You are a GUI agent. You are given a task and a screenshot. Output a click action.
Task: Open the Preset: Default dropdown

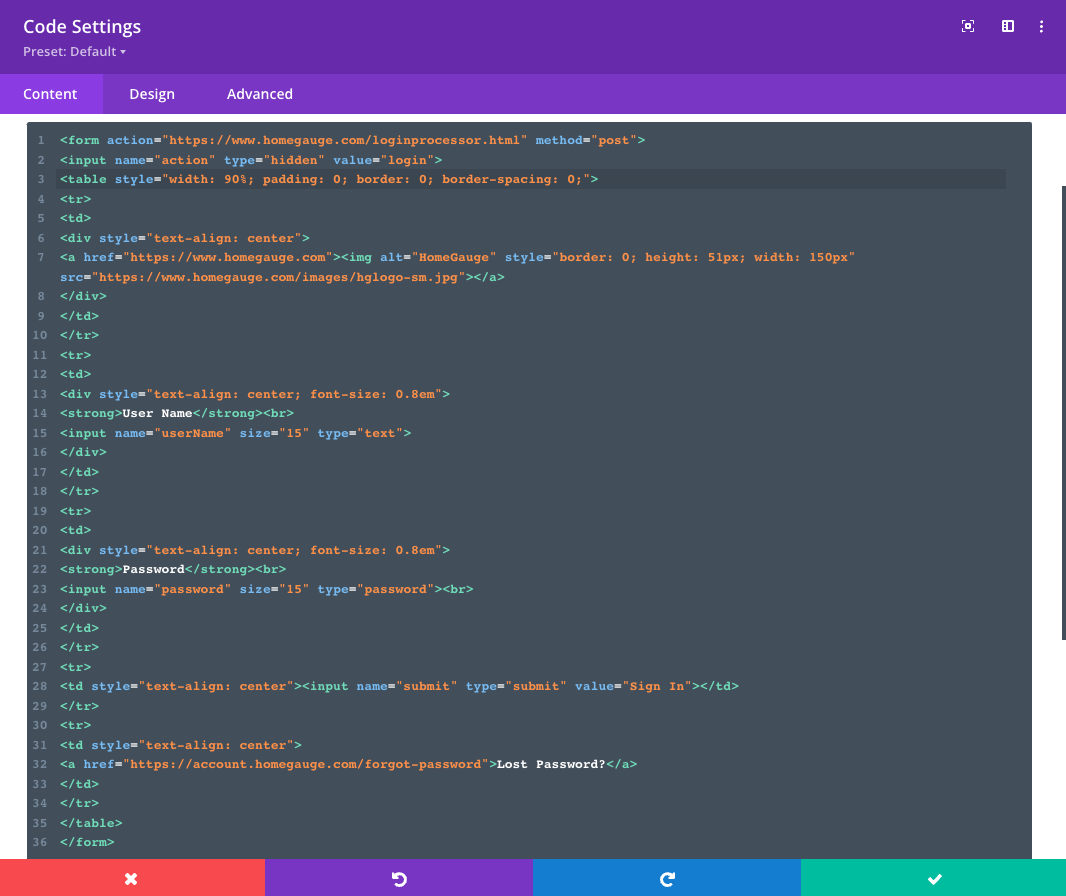point(74,52)
